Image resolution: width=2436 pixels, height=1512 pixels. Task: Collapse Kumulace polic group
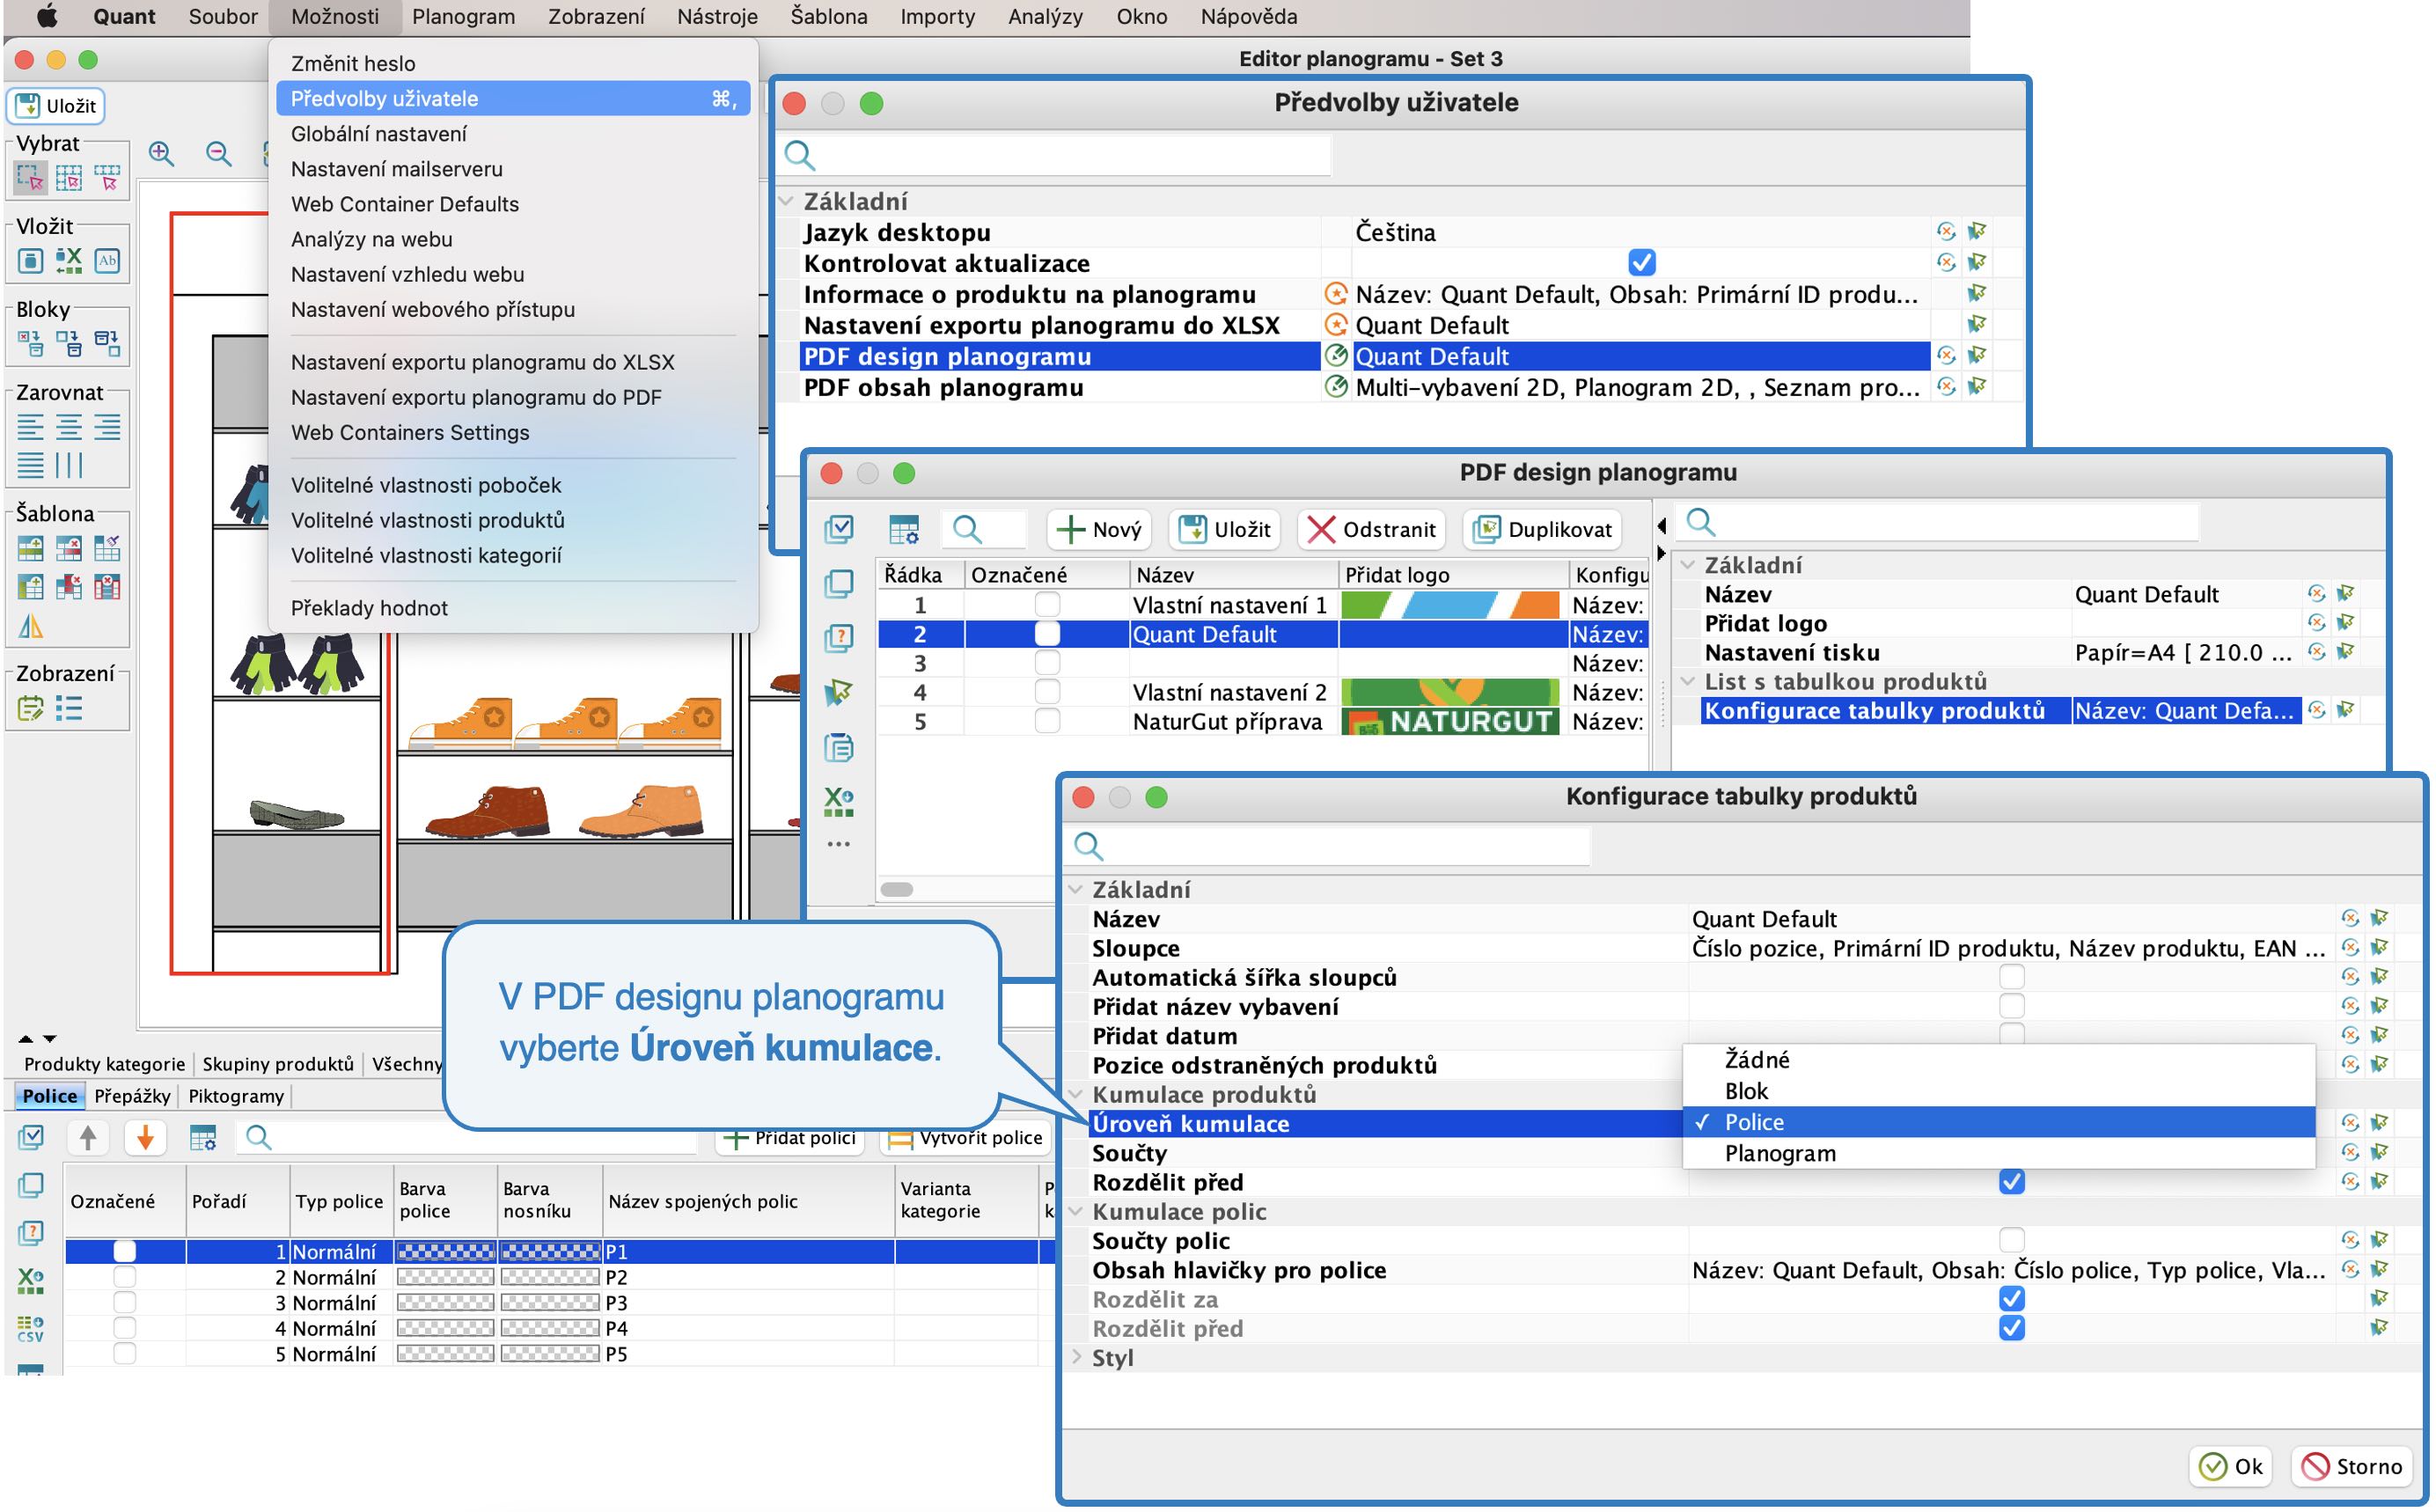point(1076,1212)
